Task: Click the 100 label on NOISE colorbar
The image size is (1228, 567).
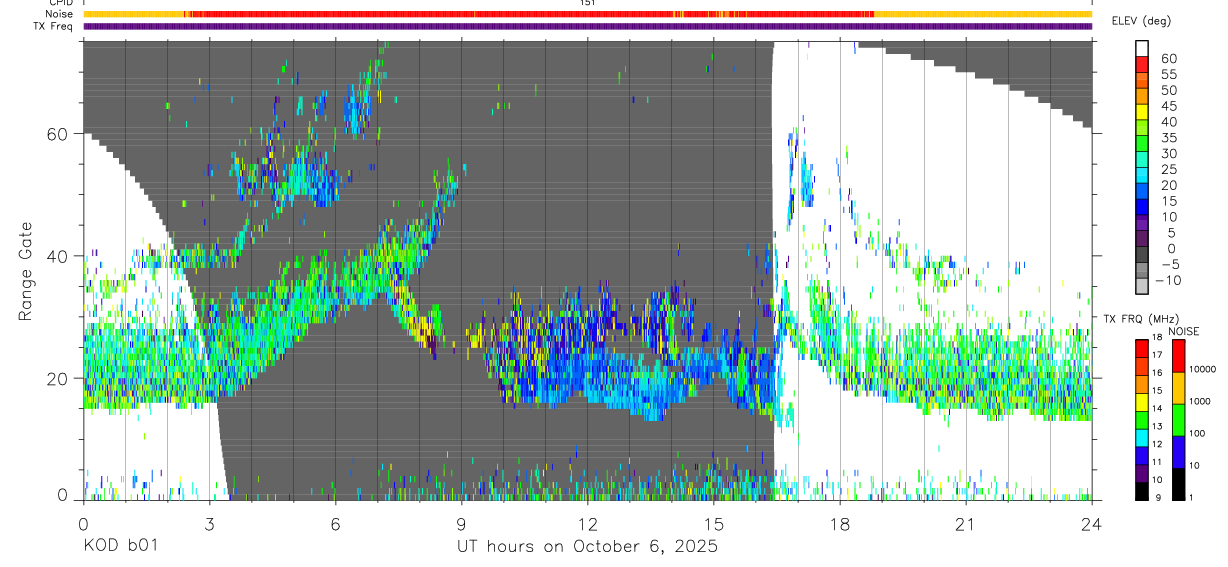Action: 1195,433
